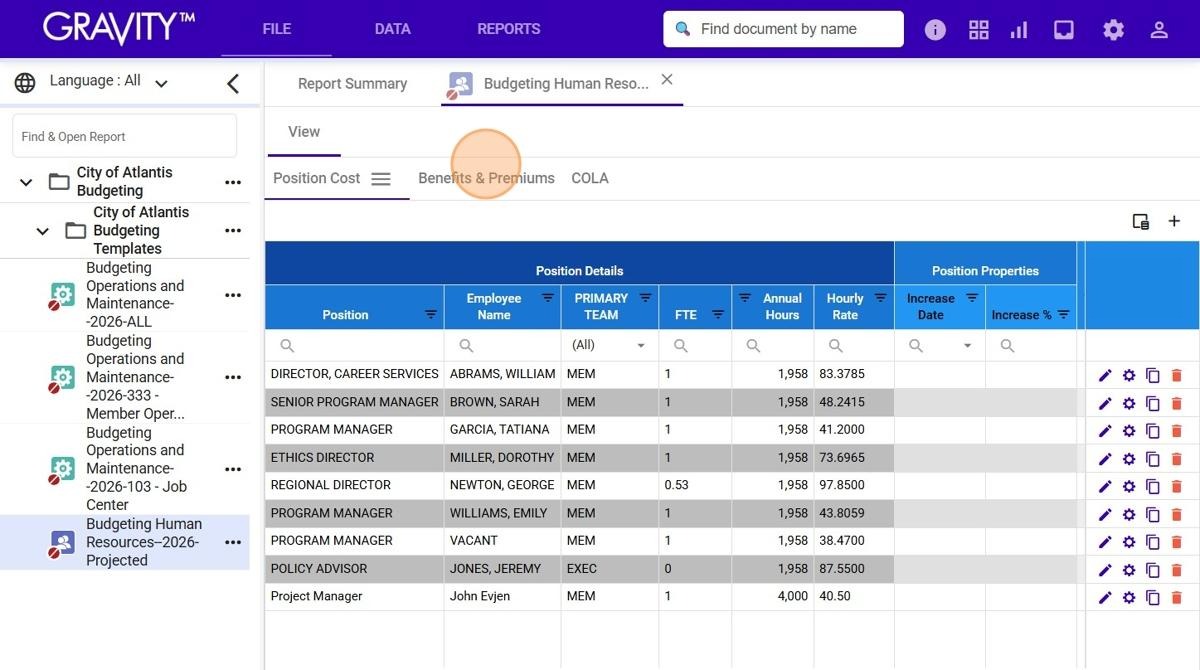This screenshot has width=1200, height=670.
Task: Open the dashboard grid icon
Action: (x=979, y=30)
